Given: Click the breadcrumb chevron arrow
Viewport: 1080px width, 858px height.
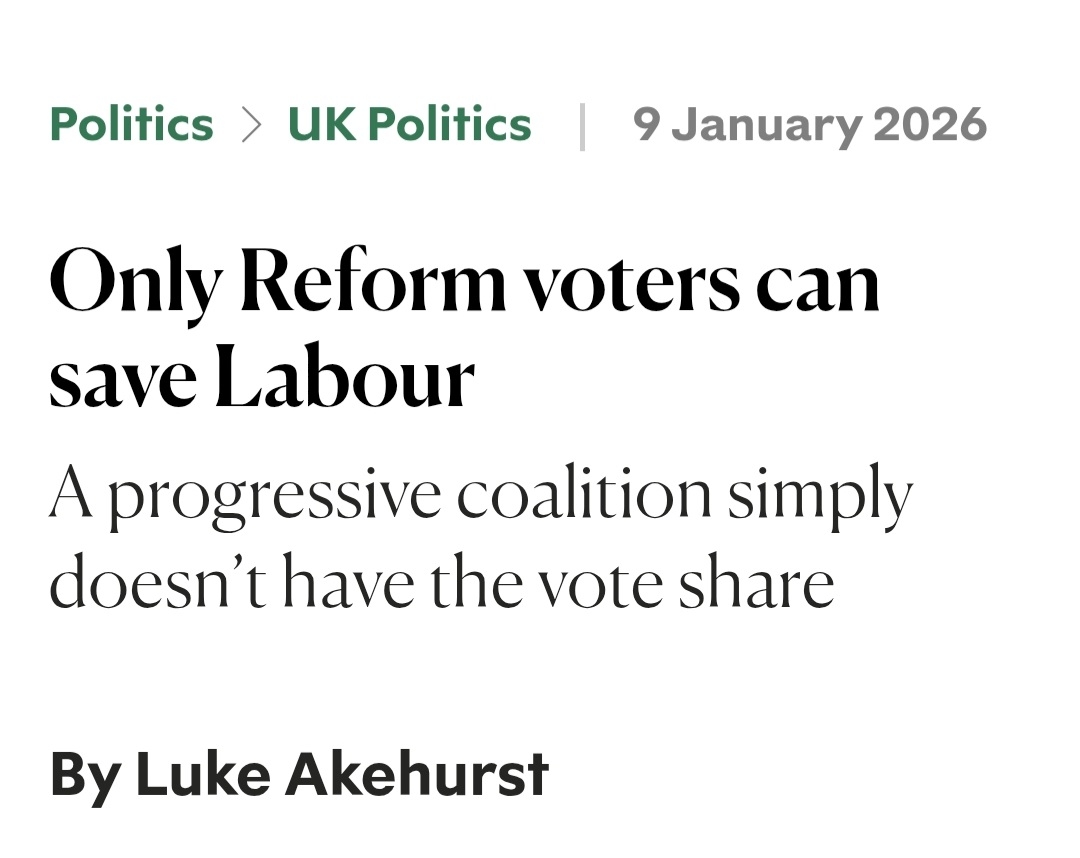Looking at the screenshot, I should [251, 126].
